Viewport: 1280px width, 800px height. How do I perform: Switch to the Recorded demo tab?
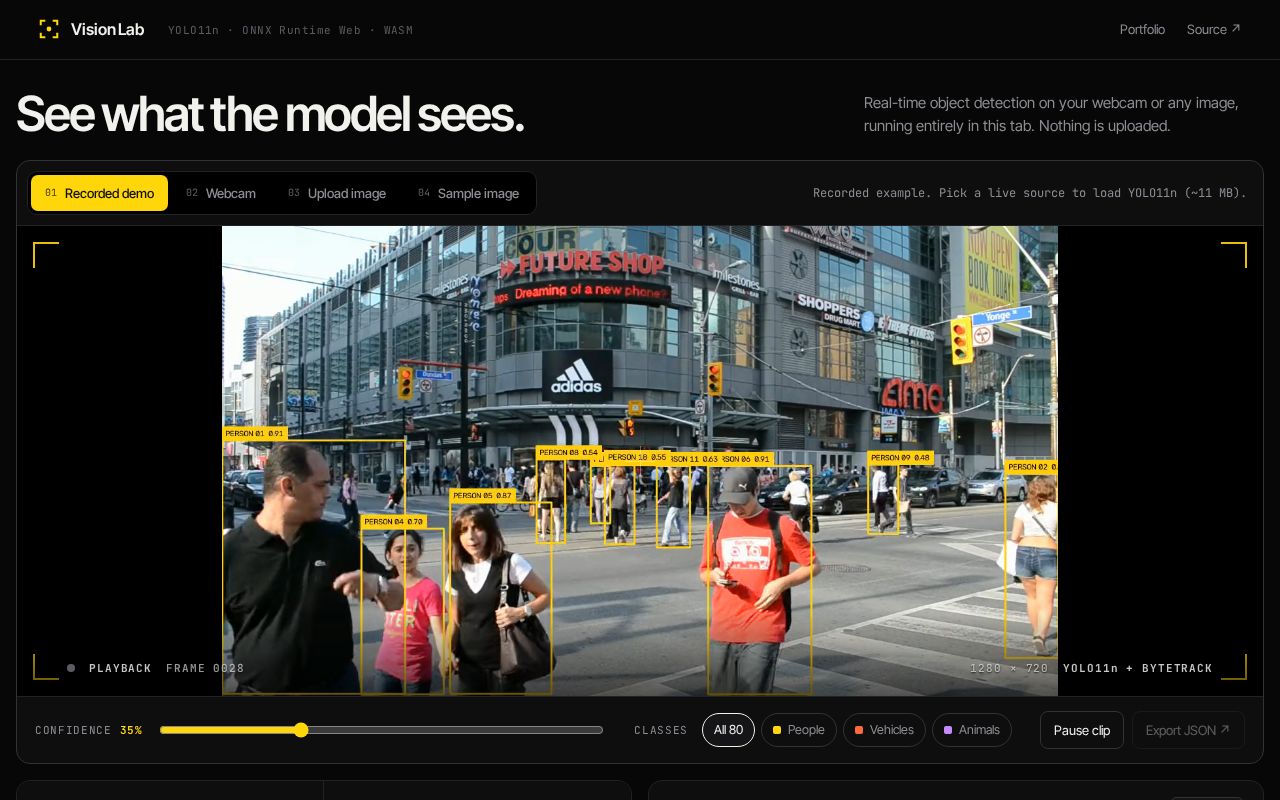coord(99,193)
